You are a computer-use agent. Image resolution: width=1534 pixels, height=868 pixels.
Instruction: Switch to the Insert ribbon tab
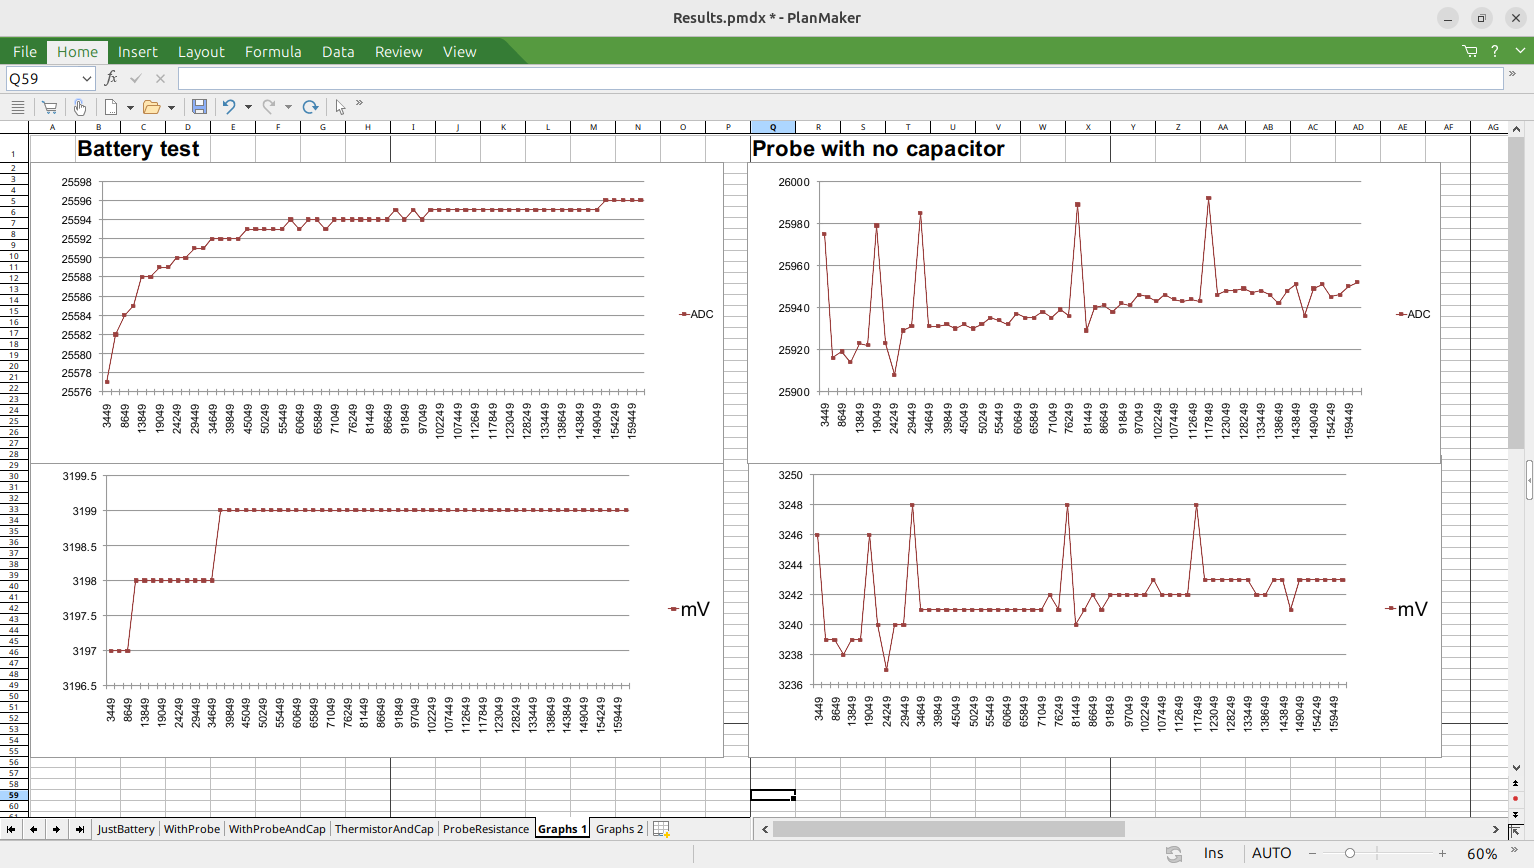coord(137,52)
